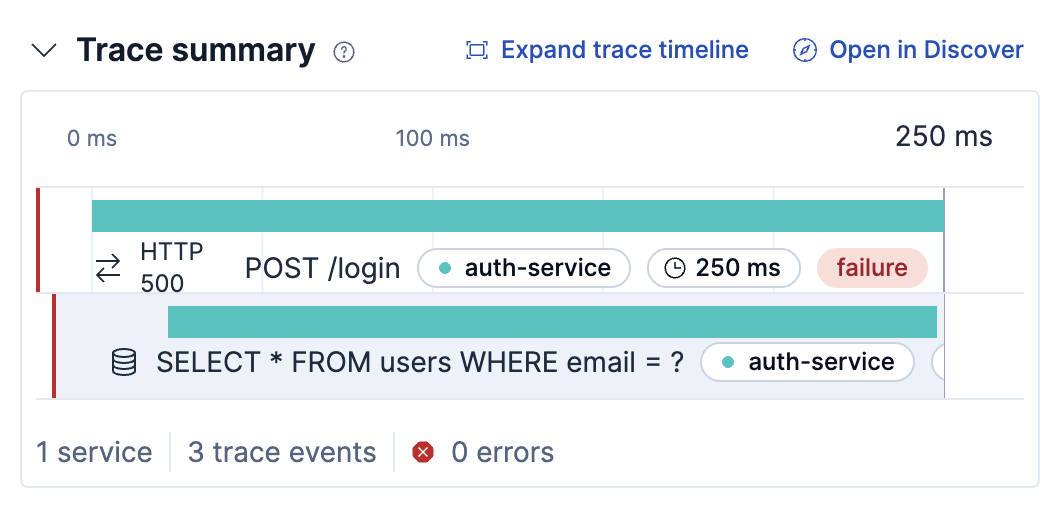Click the compass icon for Discover
The height and width of the screenshot is (512, 1060).
click(804, 50)
